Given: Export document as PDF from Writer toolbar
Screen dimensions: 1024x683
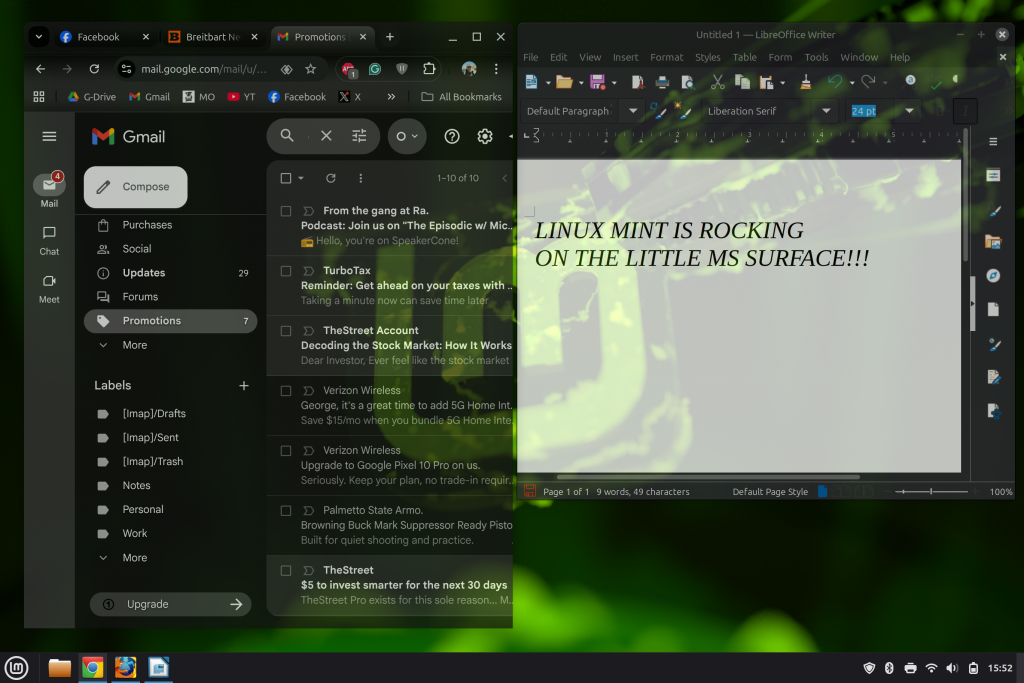Looking at the screenshot, I should [x=636, y=82].
